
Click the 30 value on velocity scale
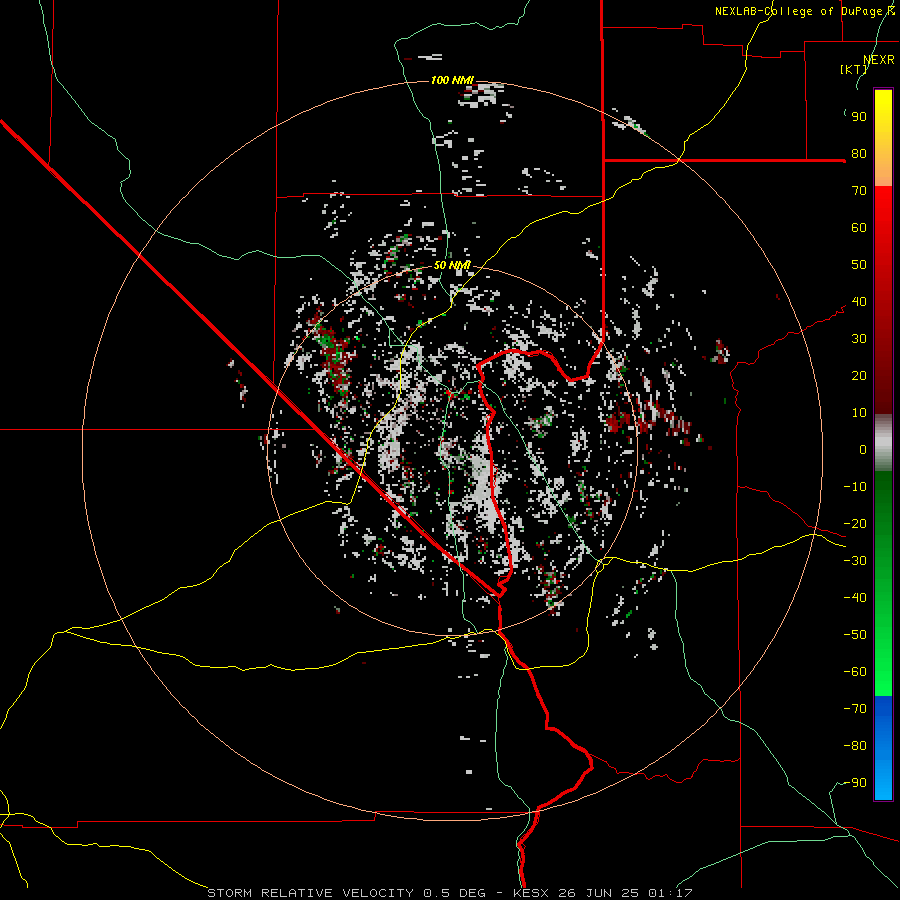pos(859,339)
